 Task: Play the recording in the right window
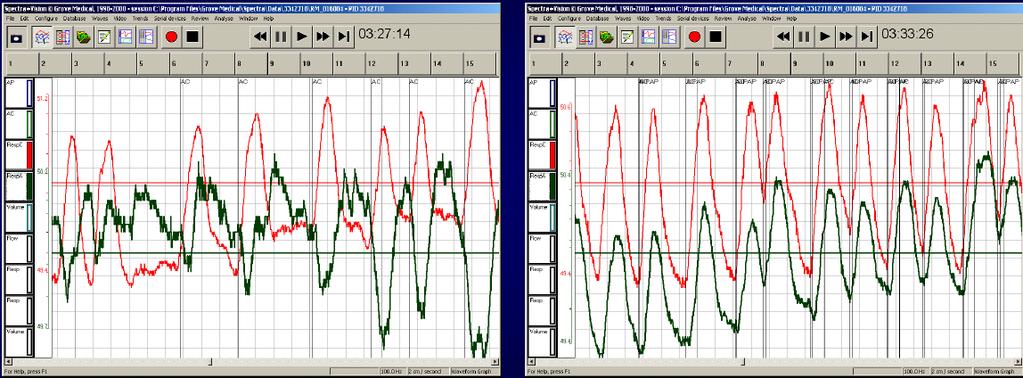tap(825, 37)
